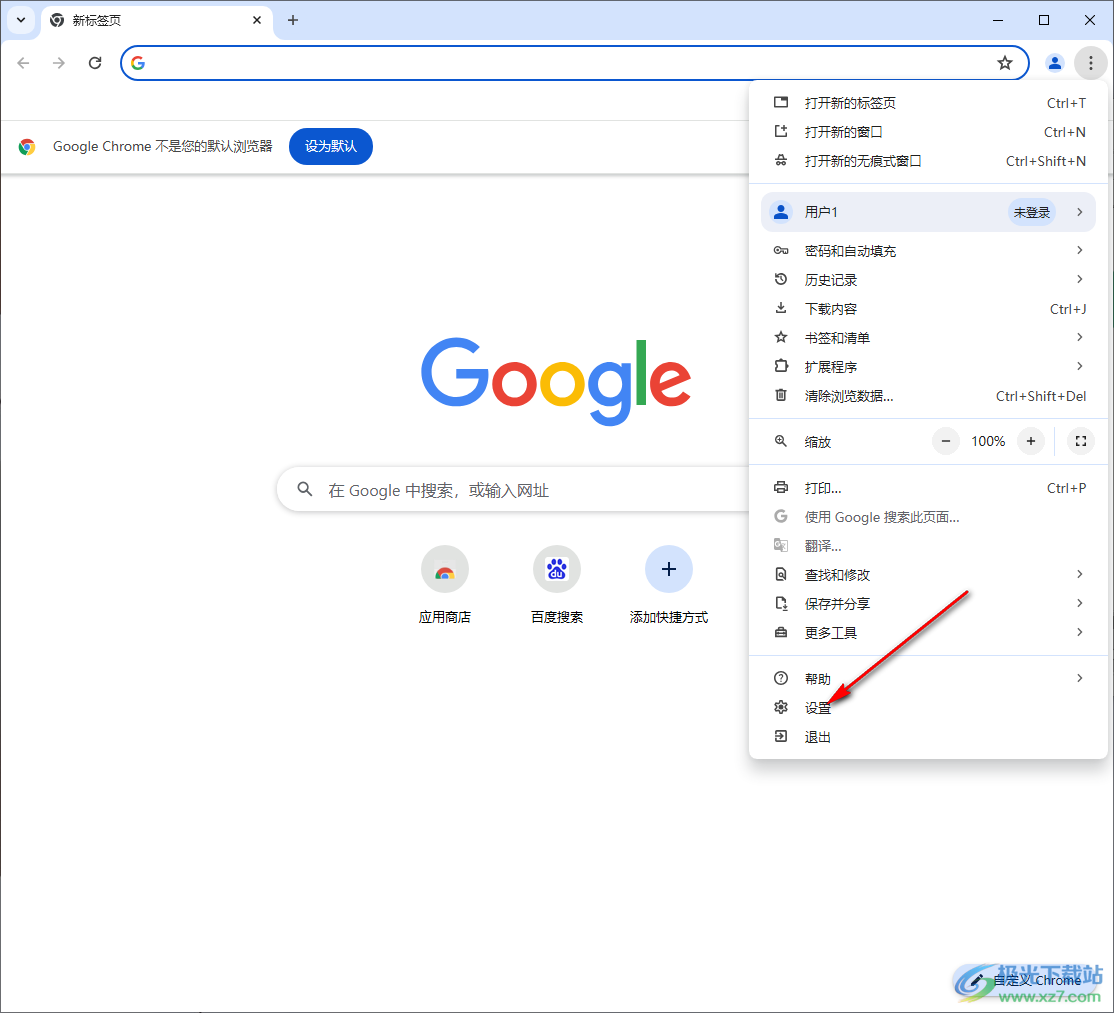This screenshot has height=1013, width=1114.
Task: Click 自定义 Chrome customize button
Action: (x=1027, y=981)
